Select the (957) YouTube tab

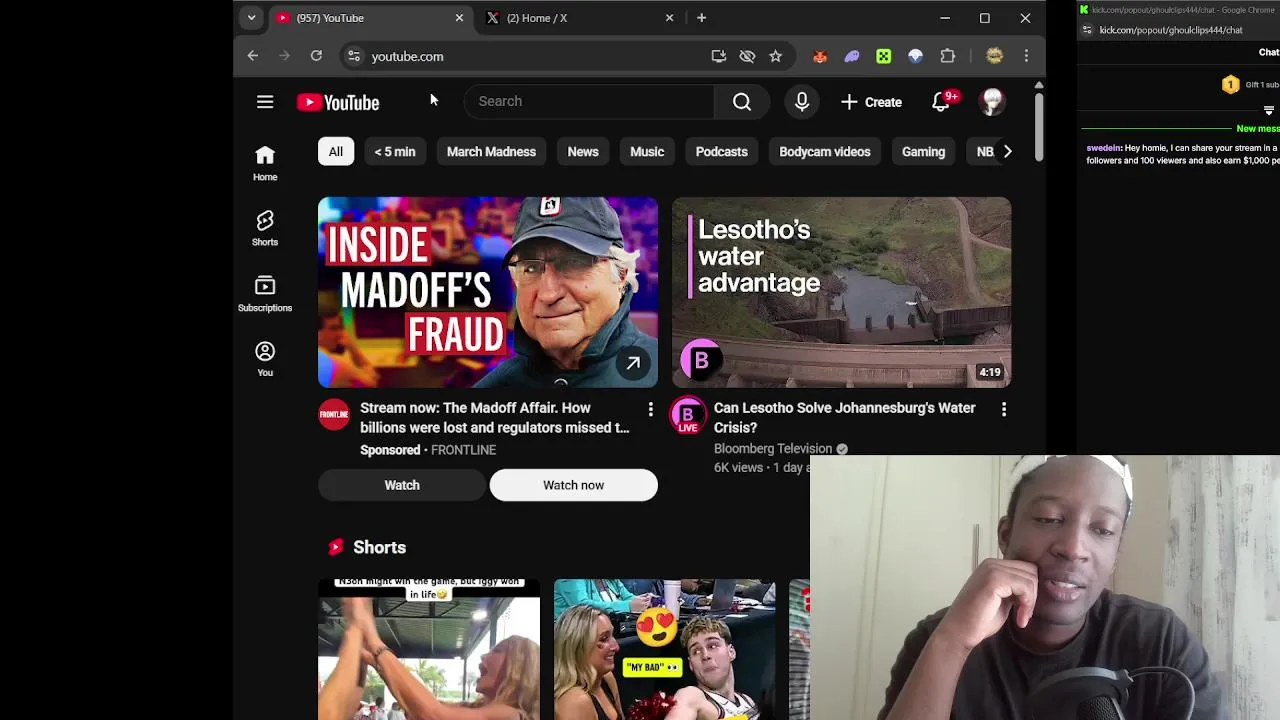[369, 18]
